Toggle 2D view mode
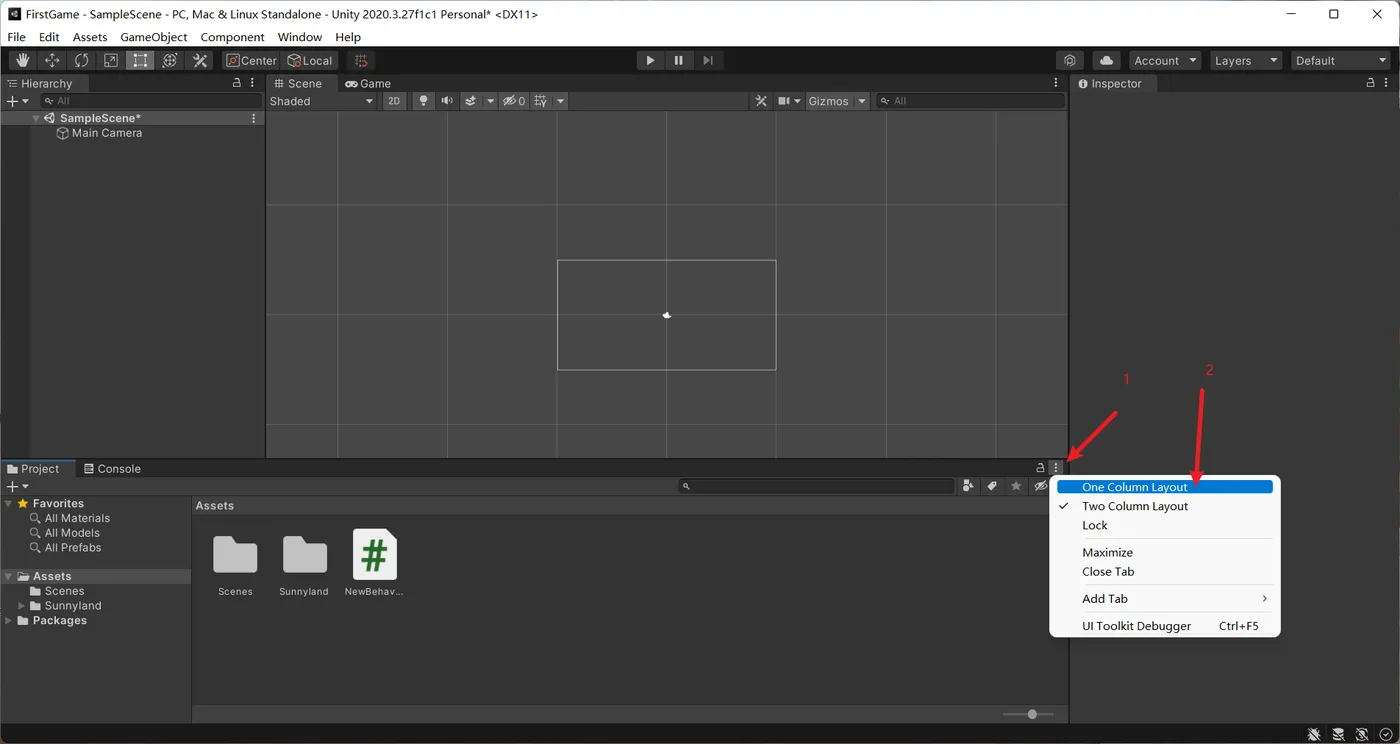Screen dimensions: 1400x744 coord(394,101)
